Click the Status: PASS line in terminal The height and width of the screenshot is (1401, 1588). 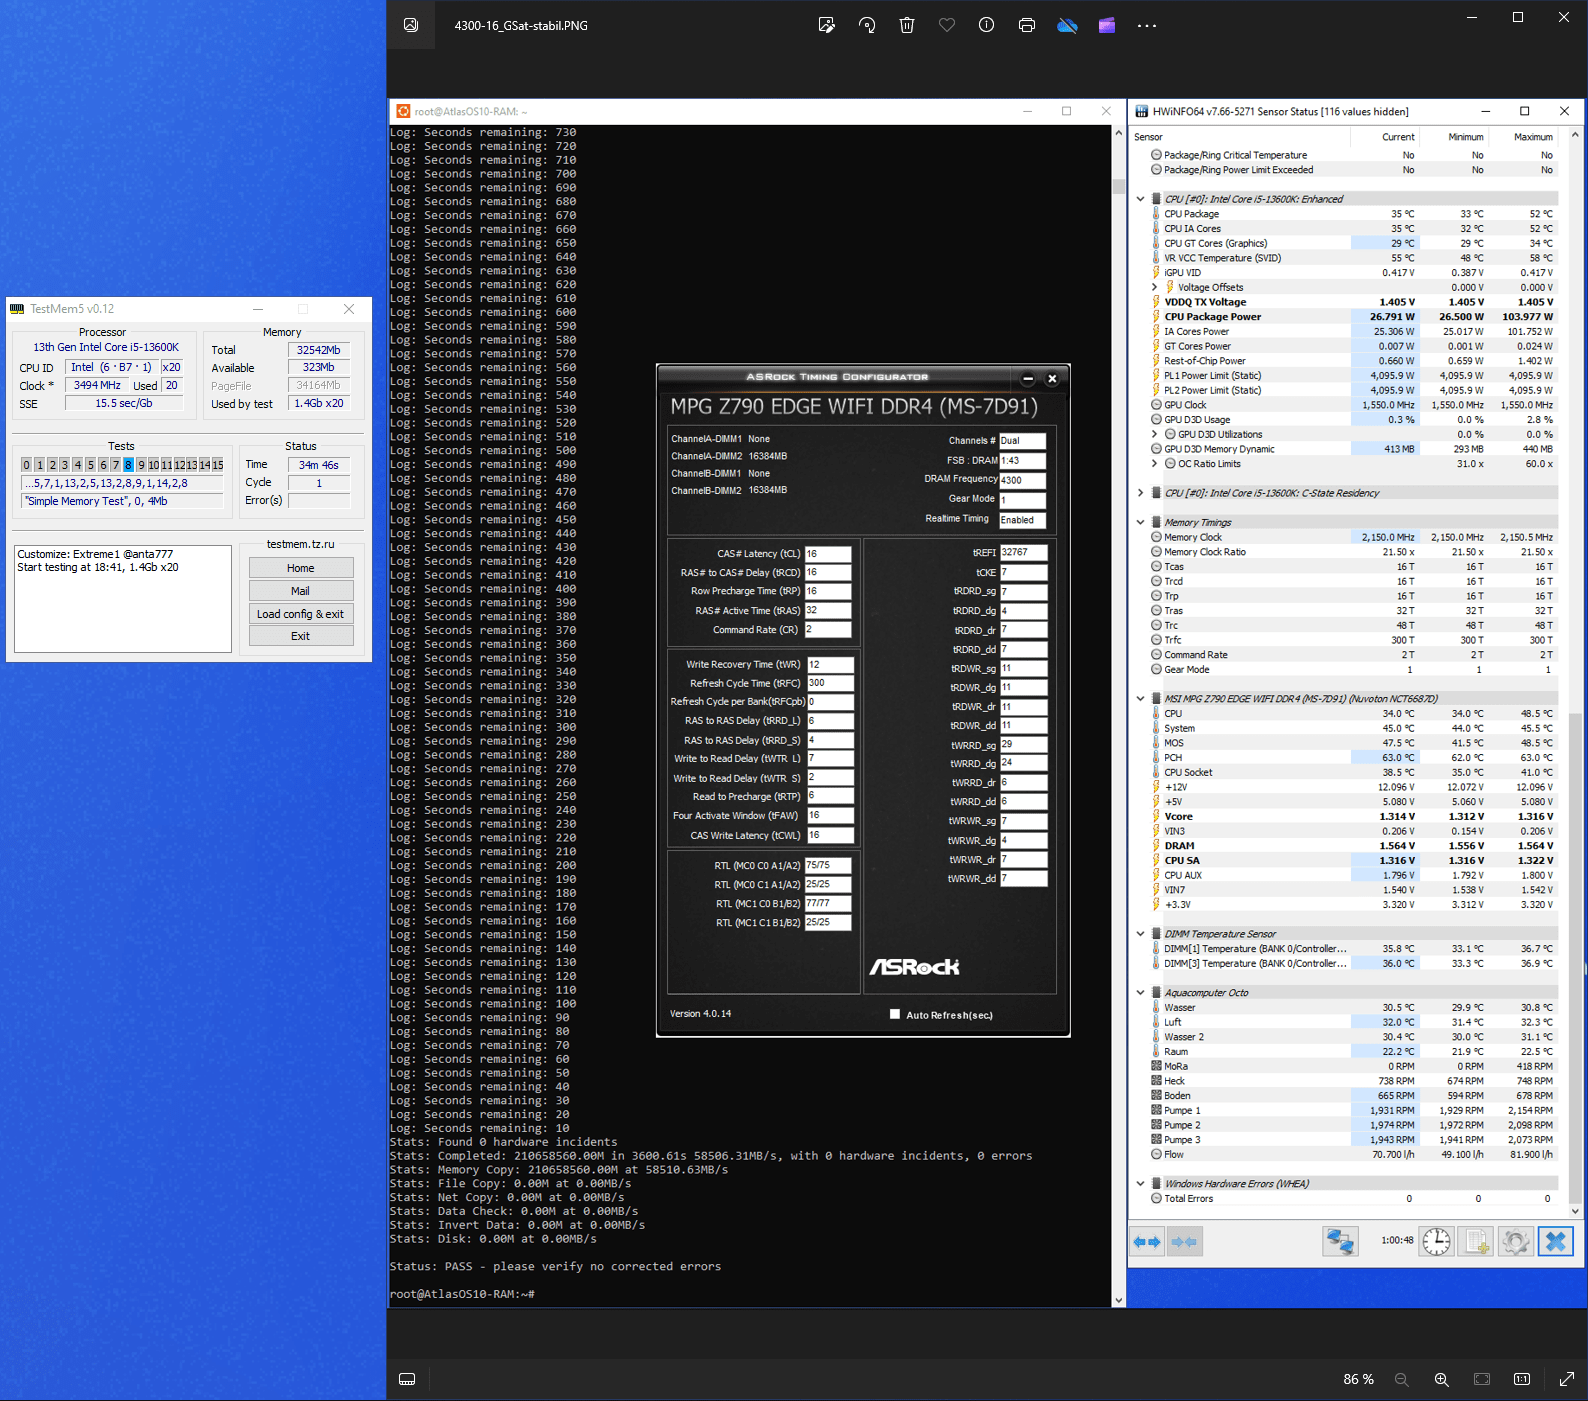pos(555,1266)
